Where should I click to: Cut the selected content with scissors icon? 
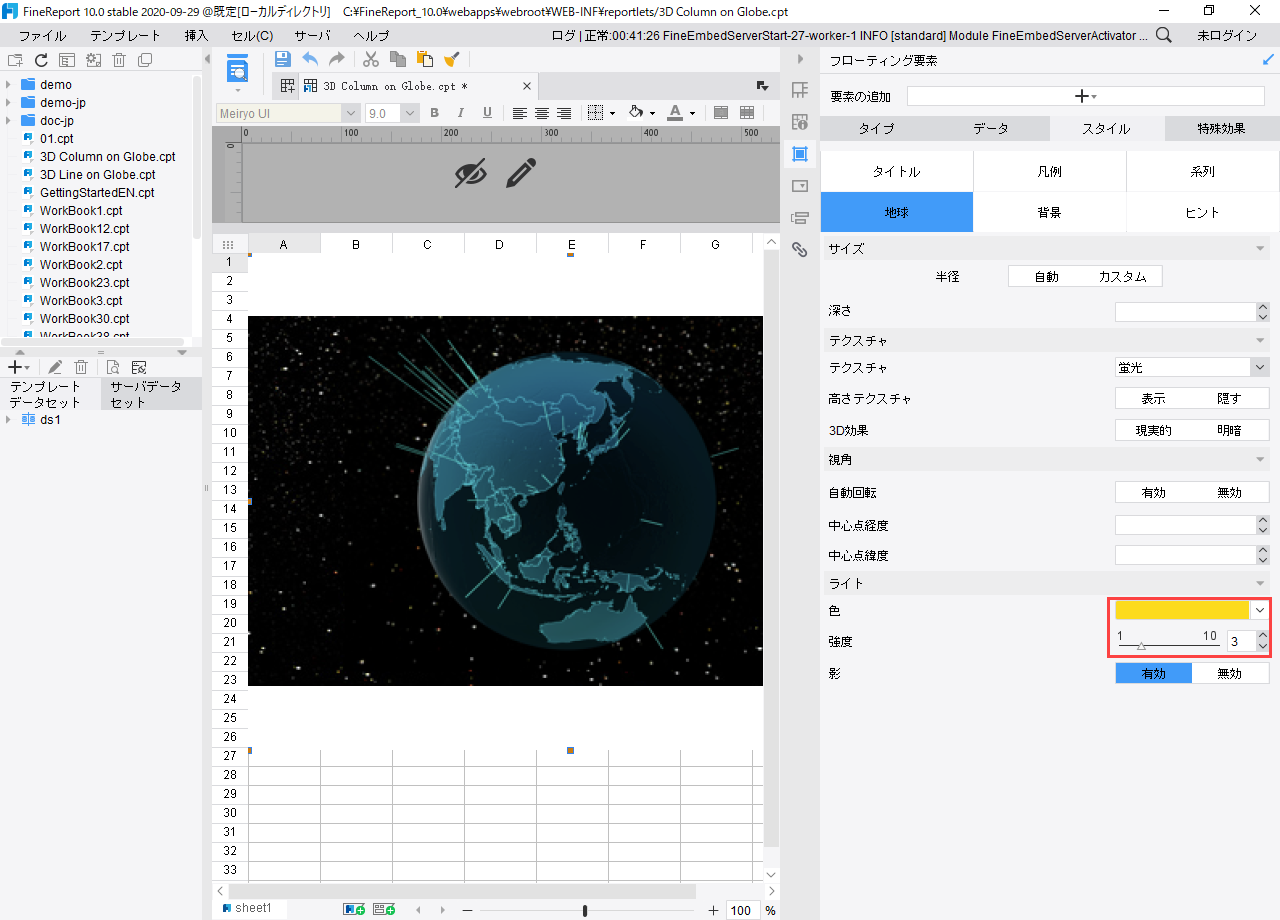[371, 59]
